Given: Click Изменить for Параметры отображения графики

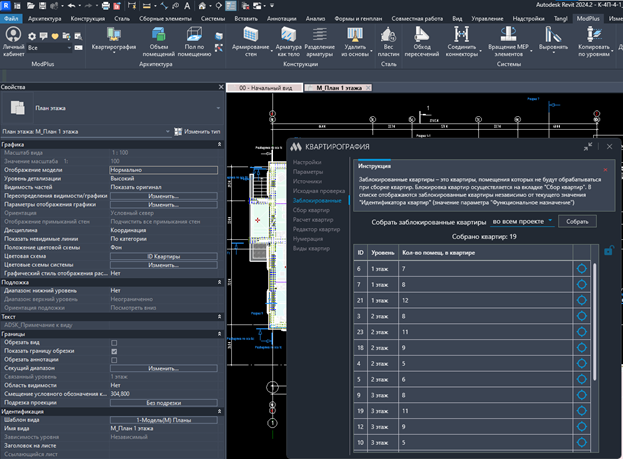Looking at the screenshot, I should click(x=164, y=205).
